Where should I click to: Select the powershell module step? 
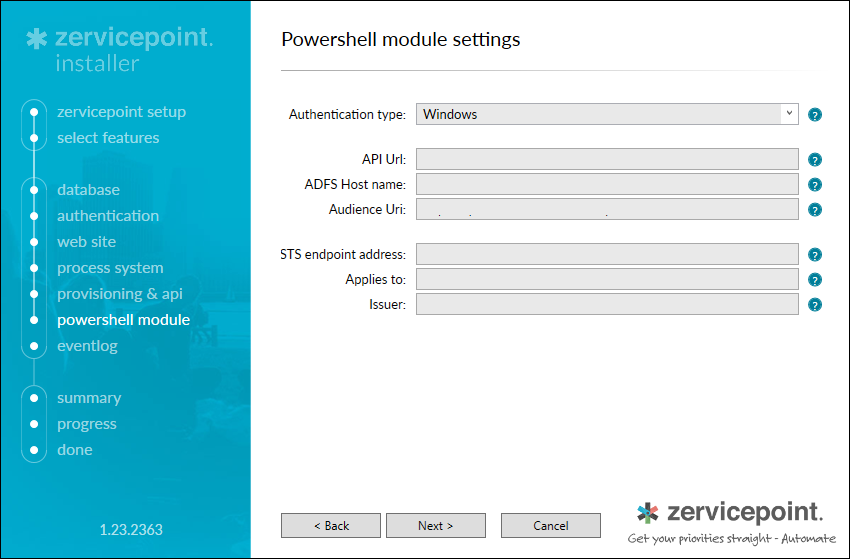[124, 320]
